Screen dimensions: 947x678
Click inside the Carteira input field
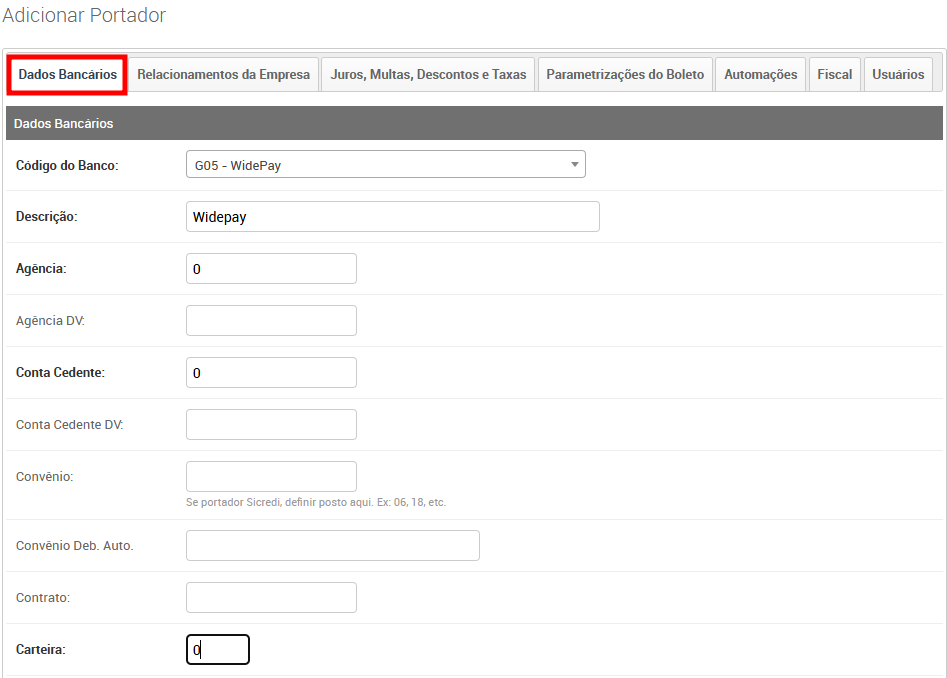218,650
